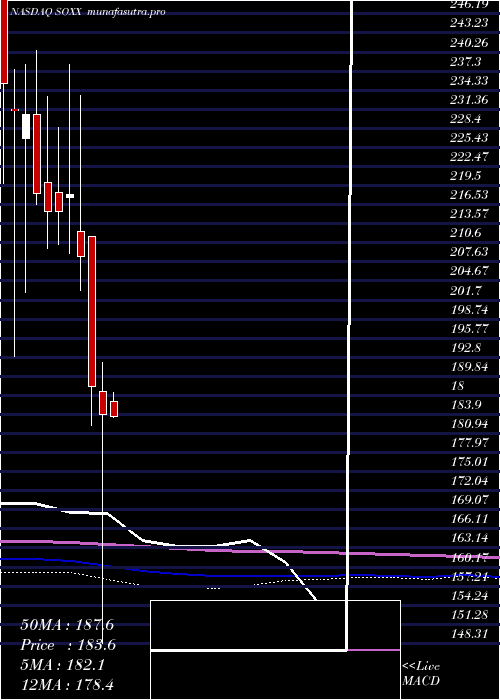Select the 192.8 axis label
Screen dimensions: 500x700
pos(466,347)
